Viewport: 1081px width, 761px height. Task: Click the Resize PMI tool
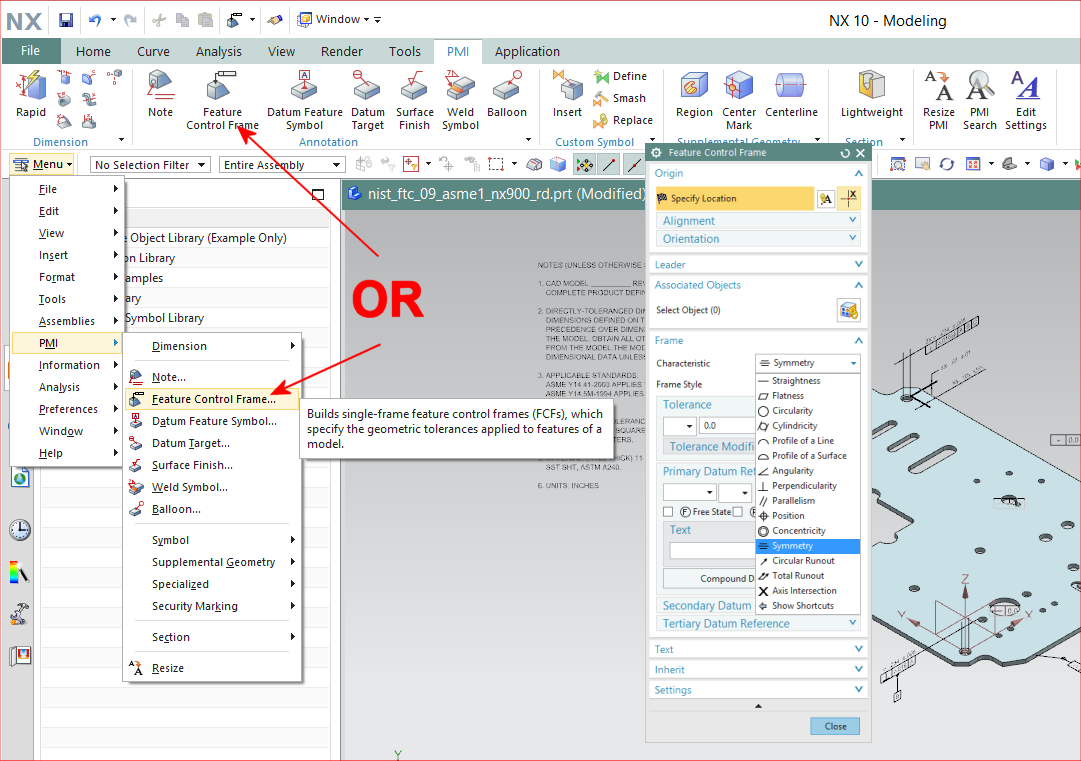click(938, 101)
